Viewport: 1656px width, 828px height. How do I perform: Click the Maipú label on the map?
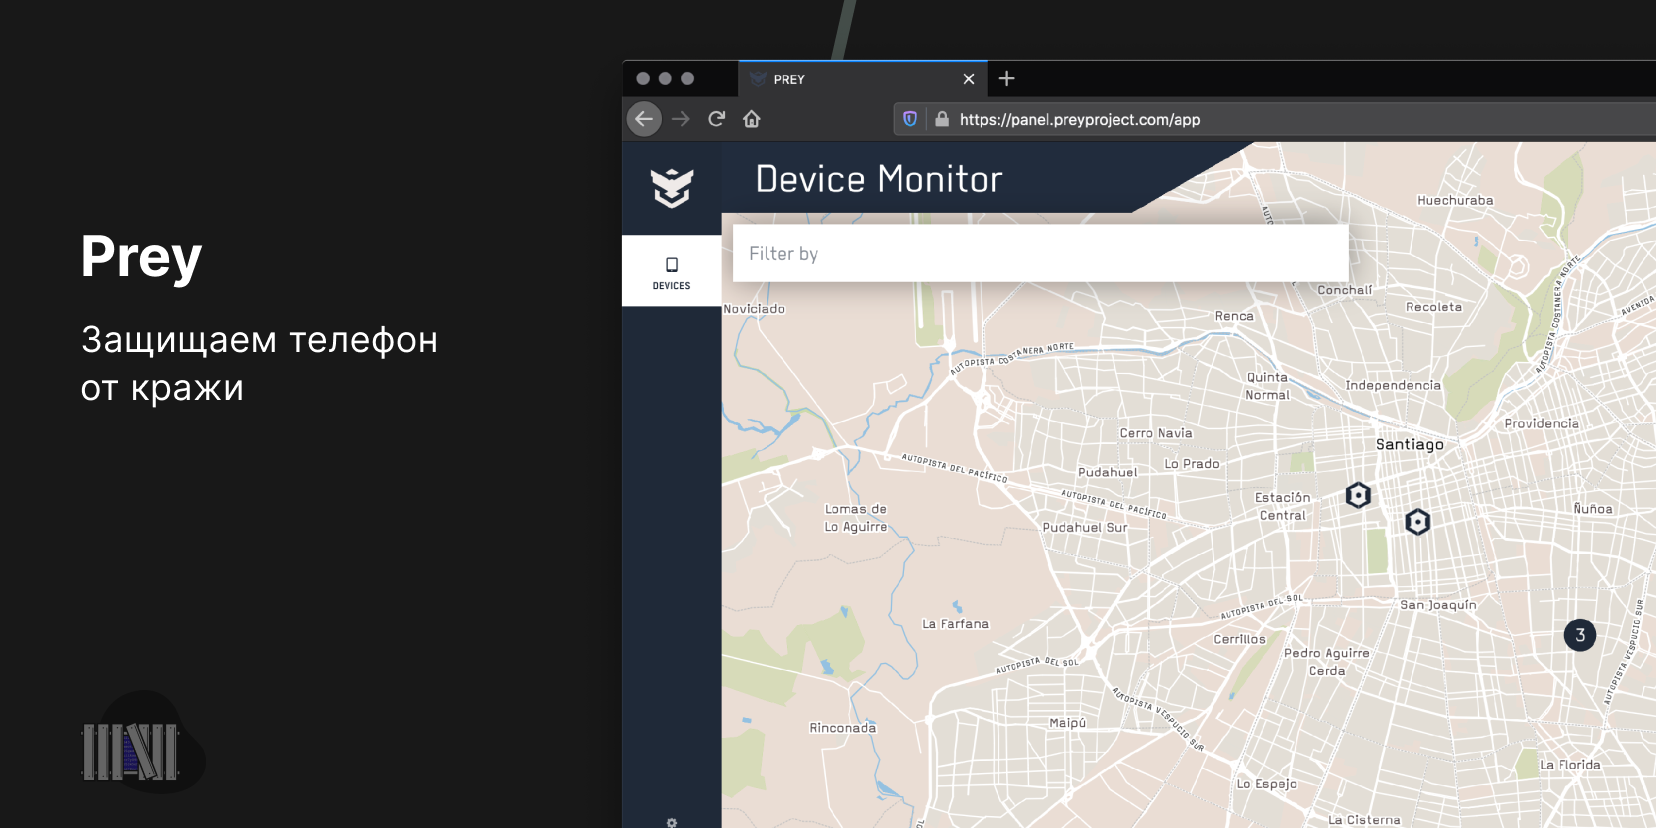[1068, 723]
